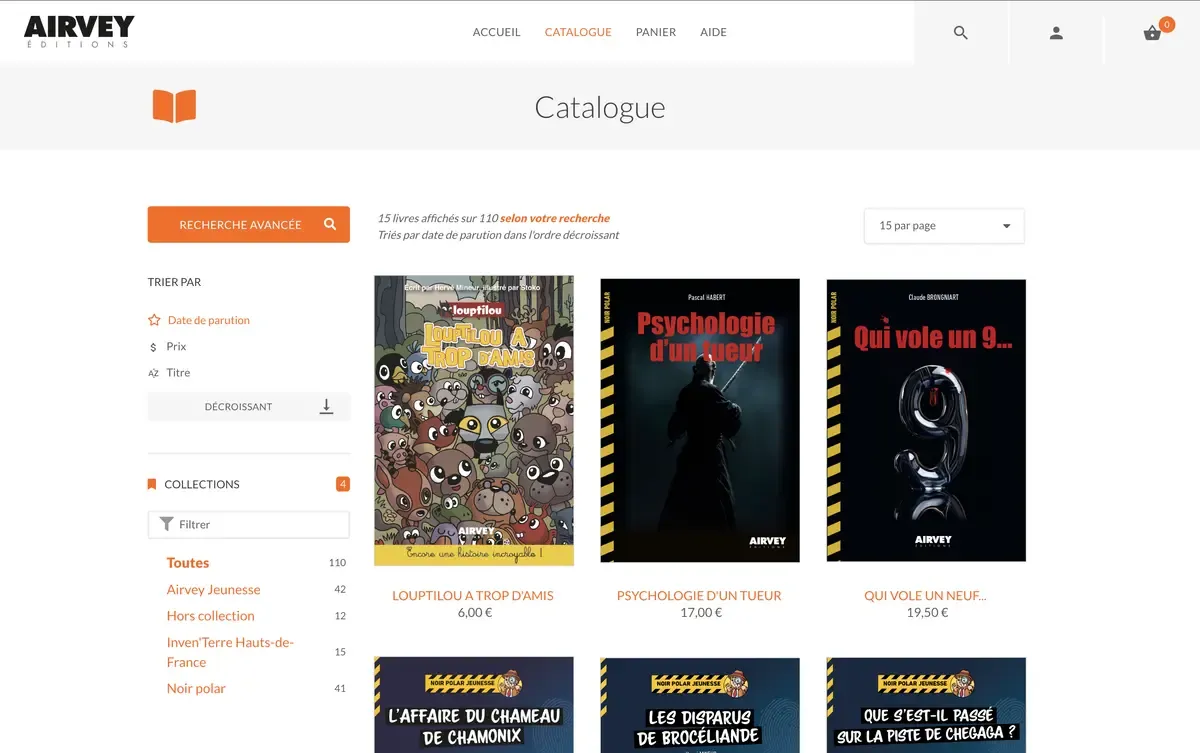This screenshot has height=753, width=1200.
Task: Click the orange open-book icon in the banner
Action: [174, 104]
